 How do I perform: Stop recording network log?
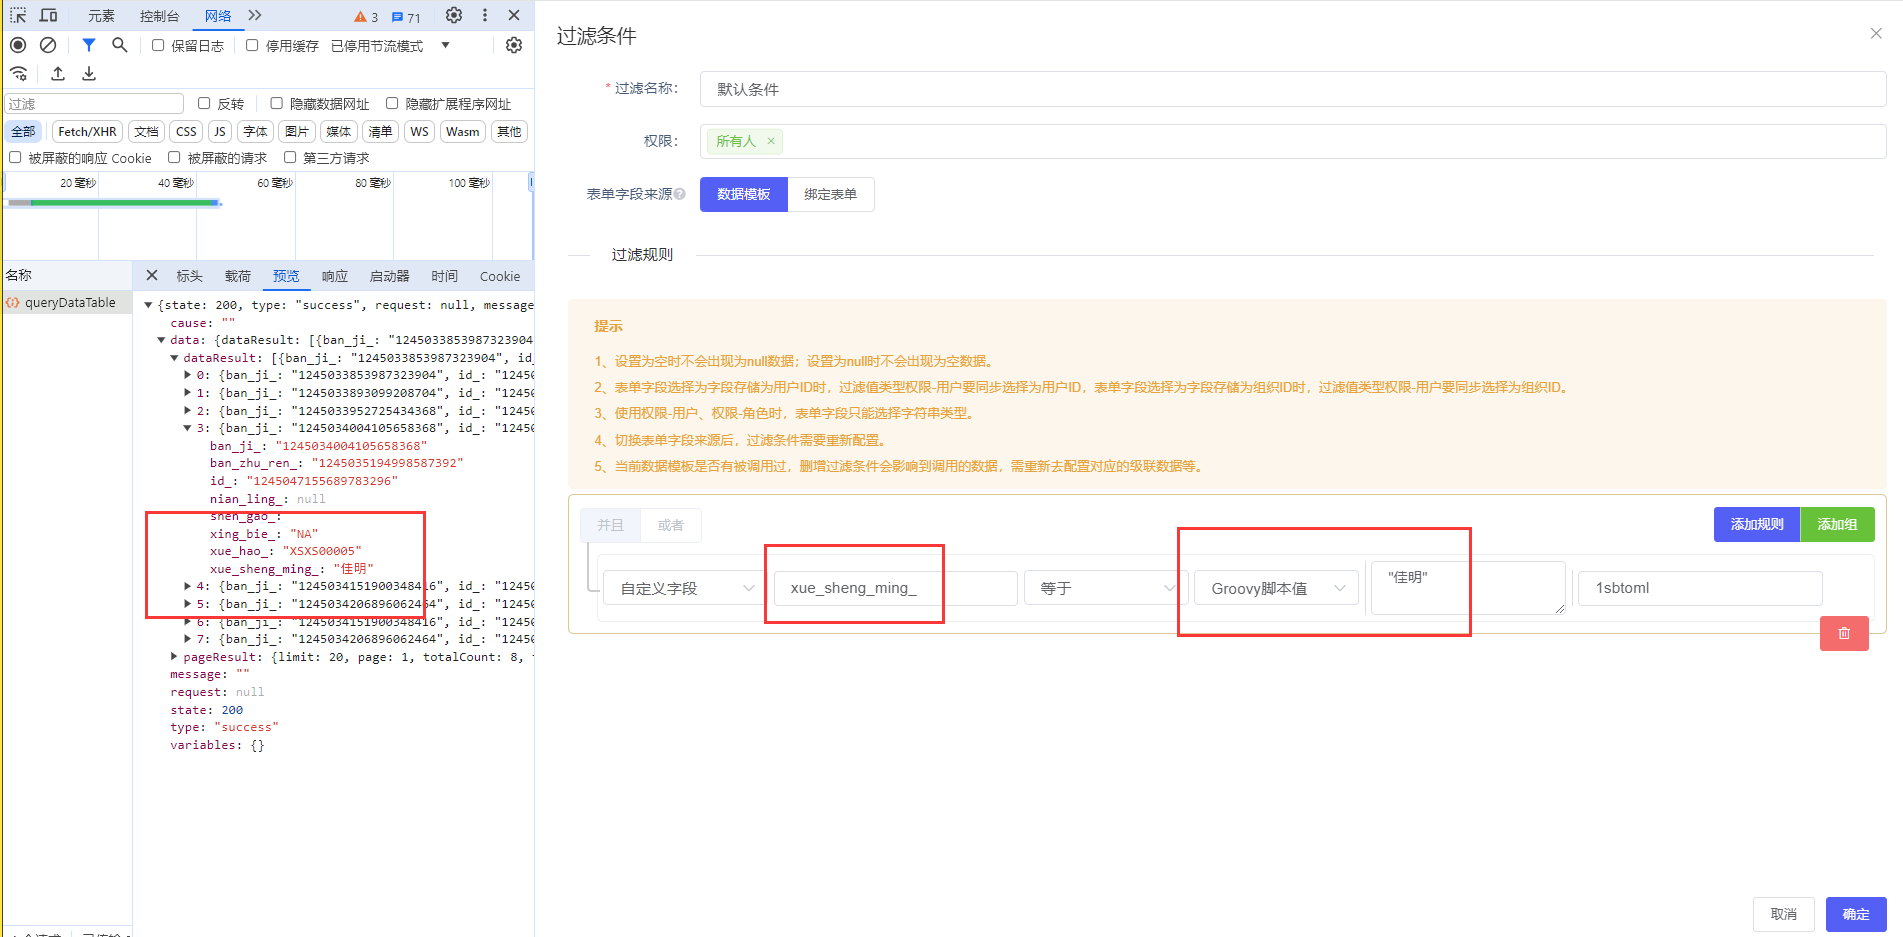(x=18, y=45)
